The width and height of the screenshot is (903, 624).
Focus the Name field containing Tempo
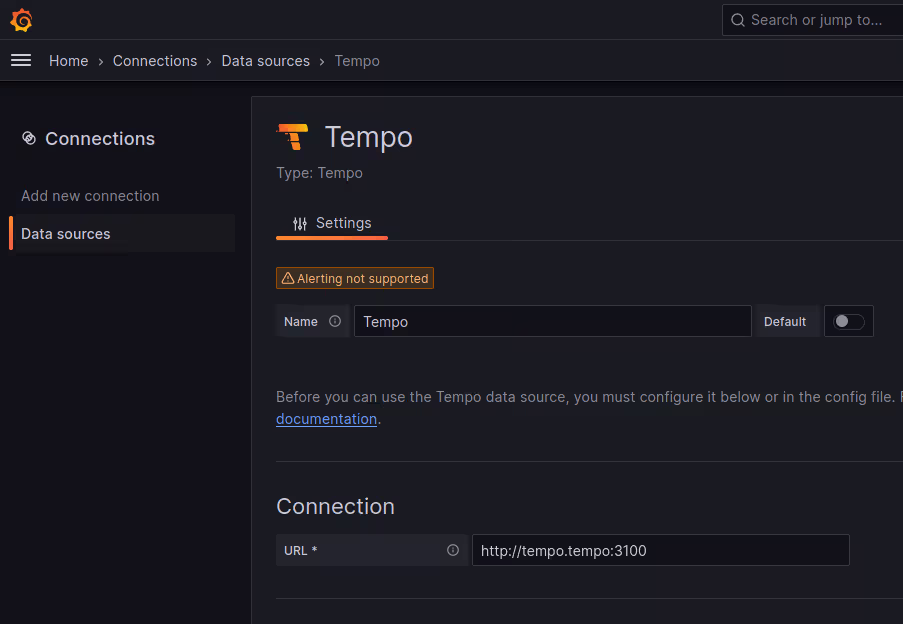point(552,321)
